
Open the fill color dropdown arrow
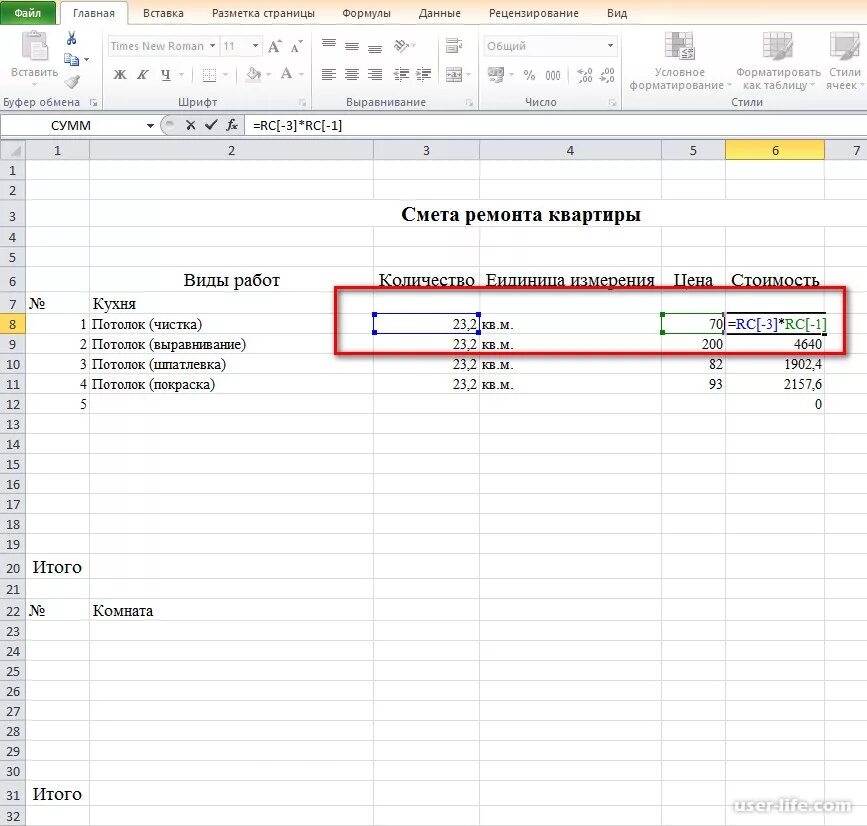click(x=269, y=75)
